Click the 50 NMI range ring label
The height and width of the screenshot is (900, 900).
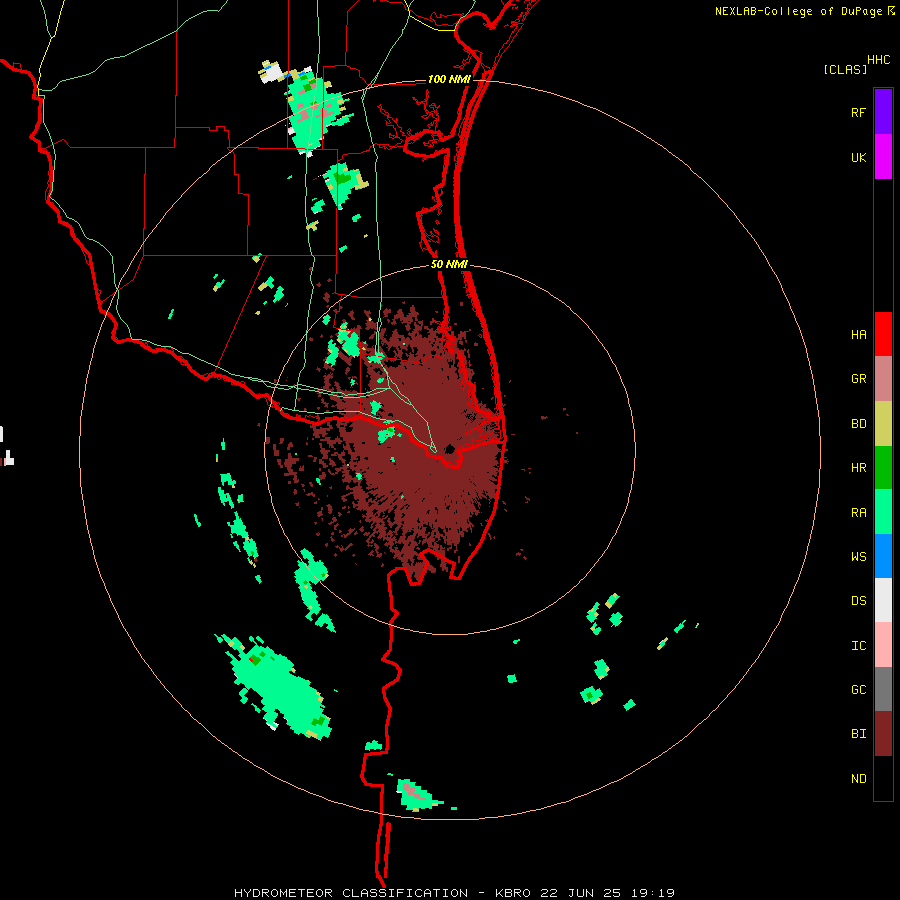pyautogui.click(x=449, y=265)
